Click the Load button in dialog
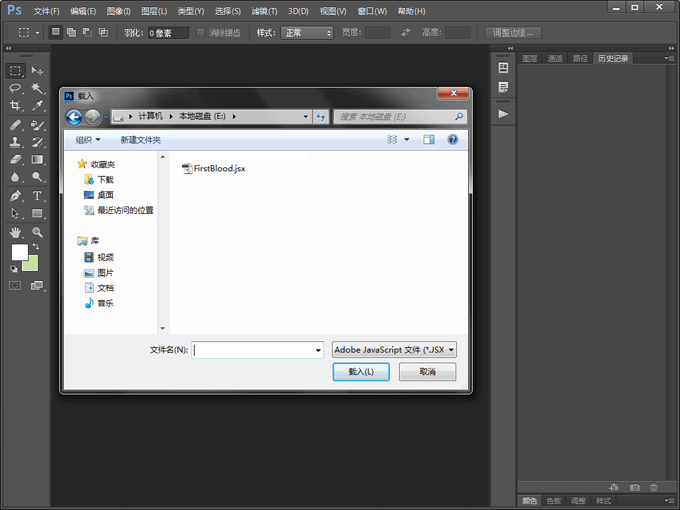The width and height of the screenshot is (680, 510). point(361,372)
